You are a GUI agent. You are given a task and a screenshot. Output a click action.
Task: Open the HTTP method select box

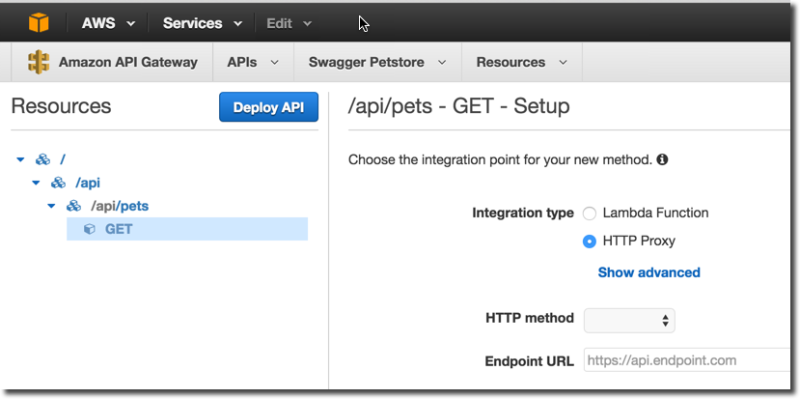(x=629, y=320)
